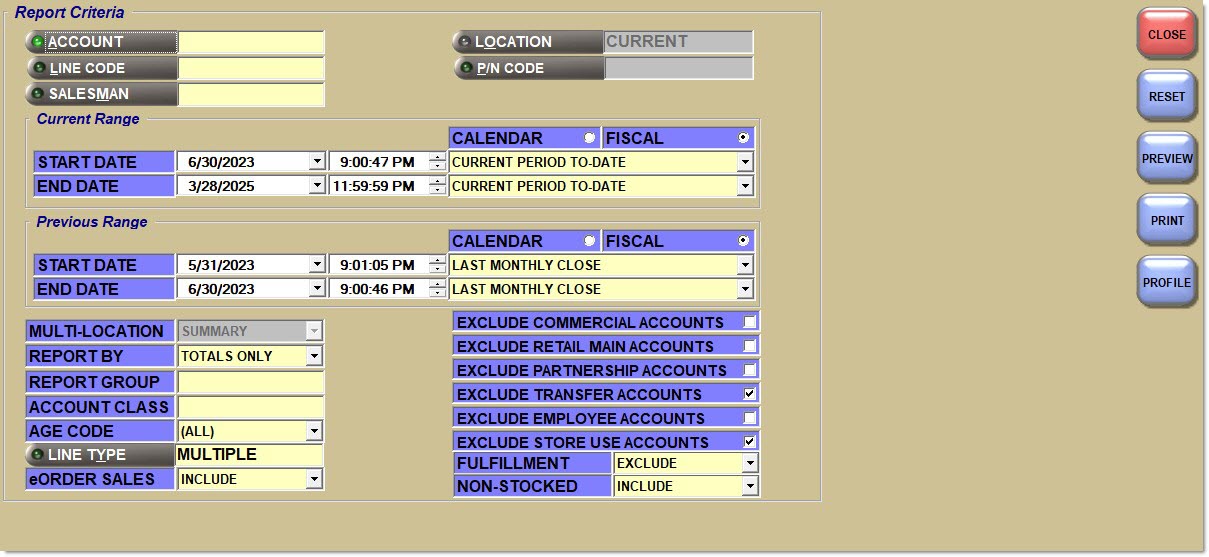Click the LINE CODE lookup button

pyautogui.click(x=102, y=68)
